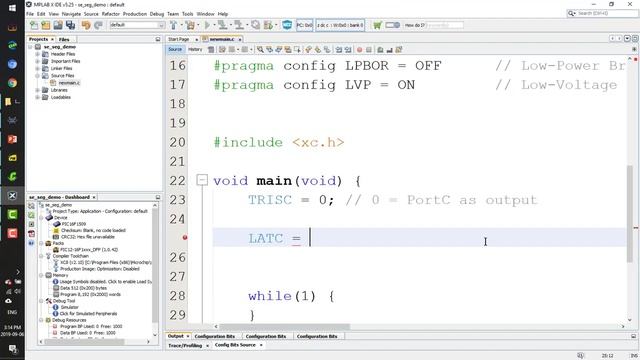Click the red record macro icon in editor toolbar
This screenshot has height=360, width=640.
click(x=360, y=50)
